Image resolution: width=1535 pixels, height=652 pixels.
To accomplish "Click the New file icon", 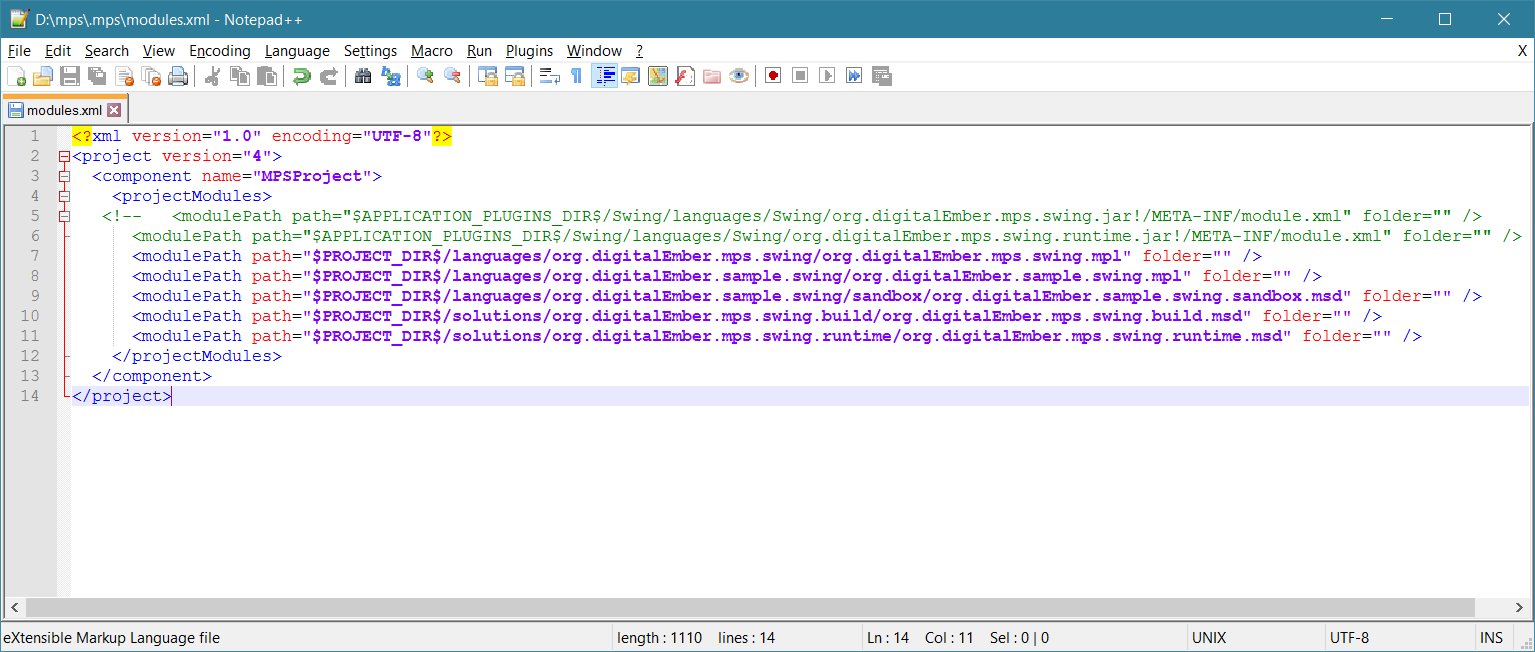I will point(17,76).
